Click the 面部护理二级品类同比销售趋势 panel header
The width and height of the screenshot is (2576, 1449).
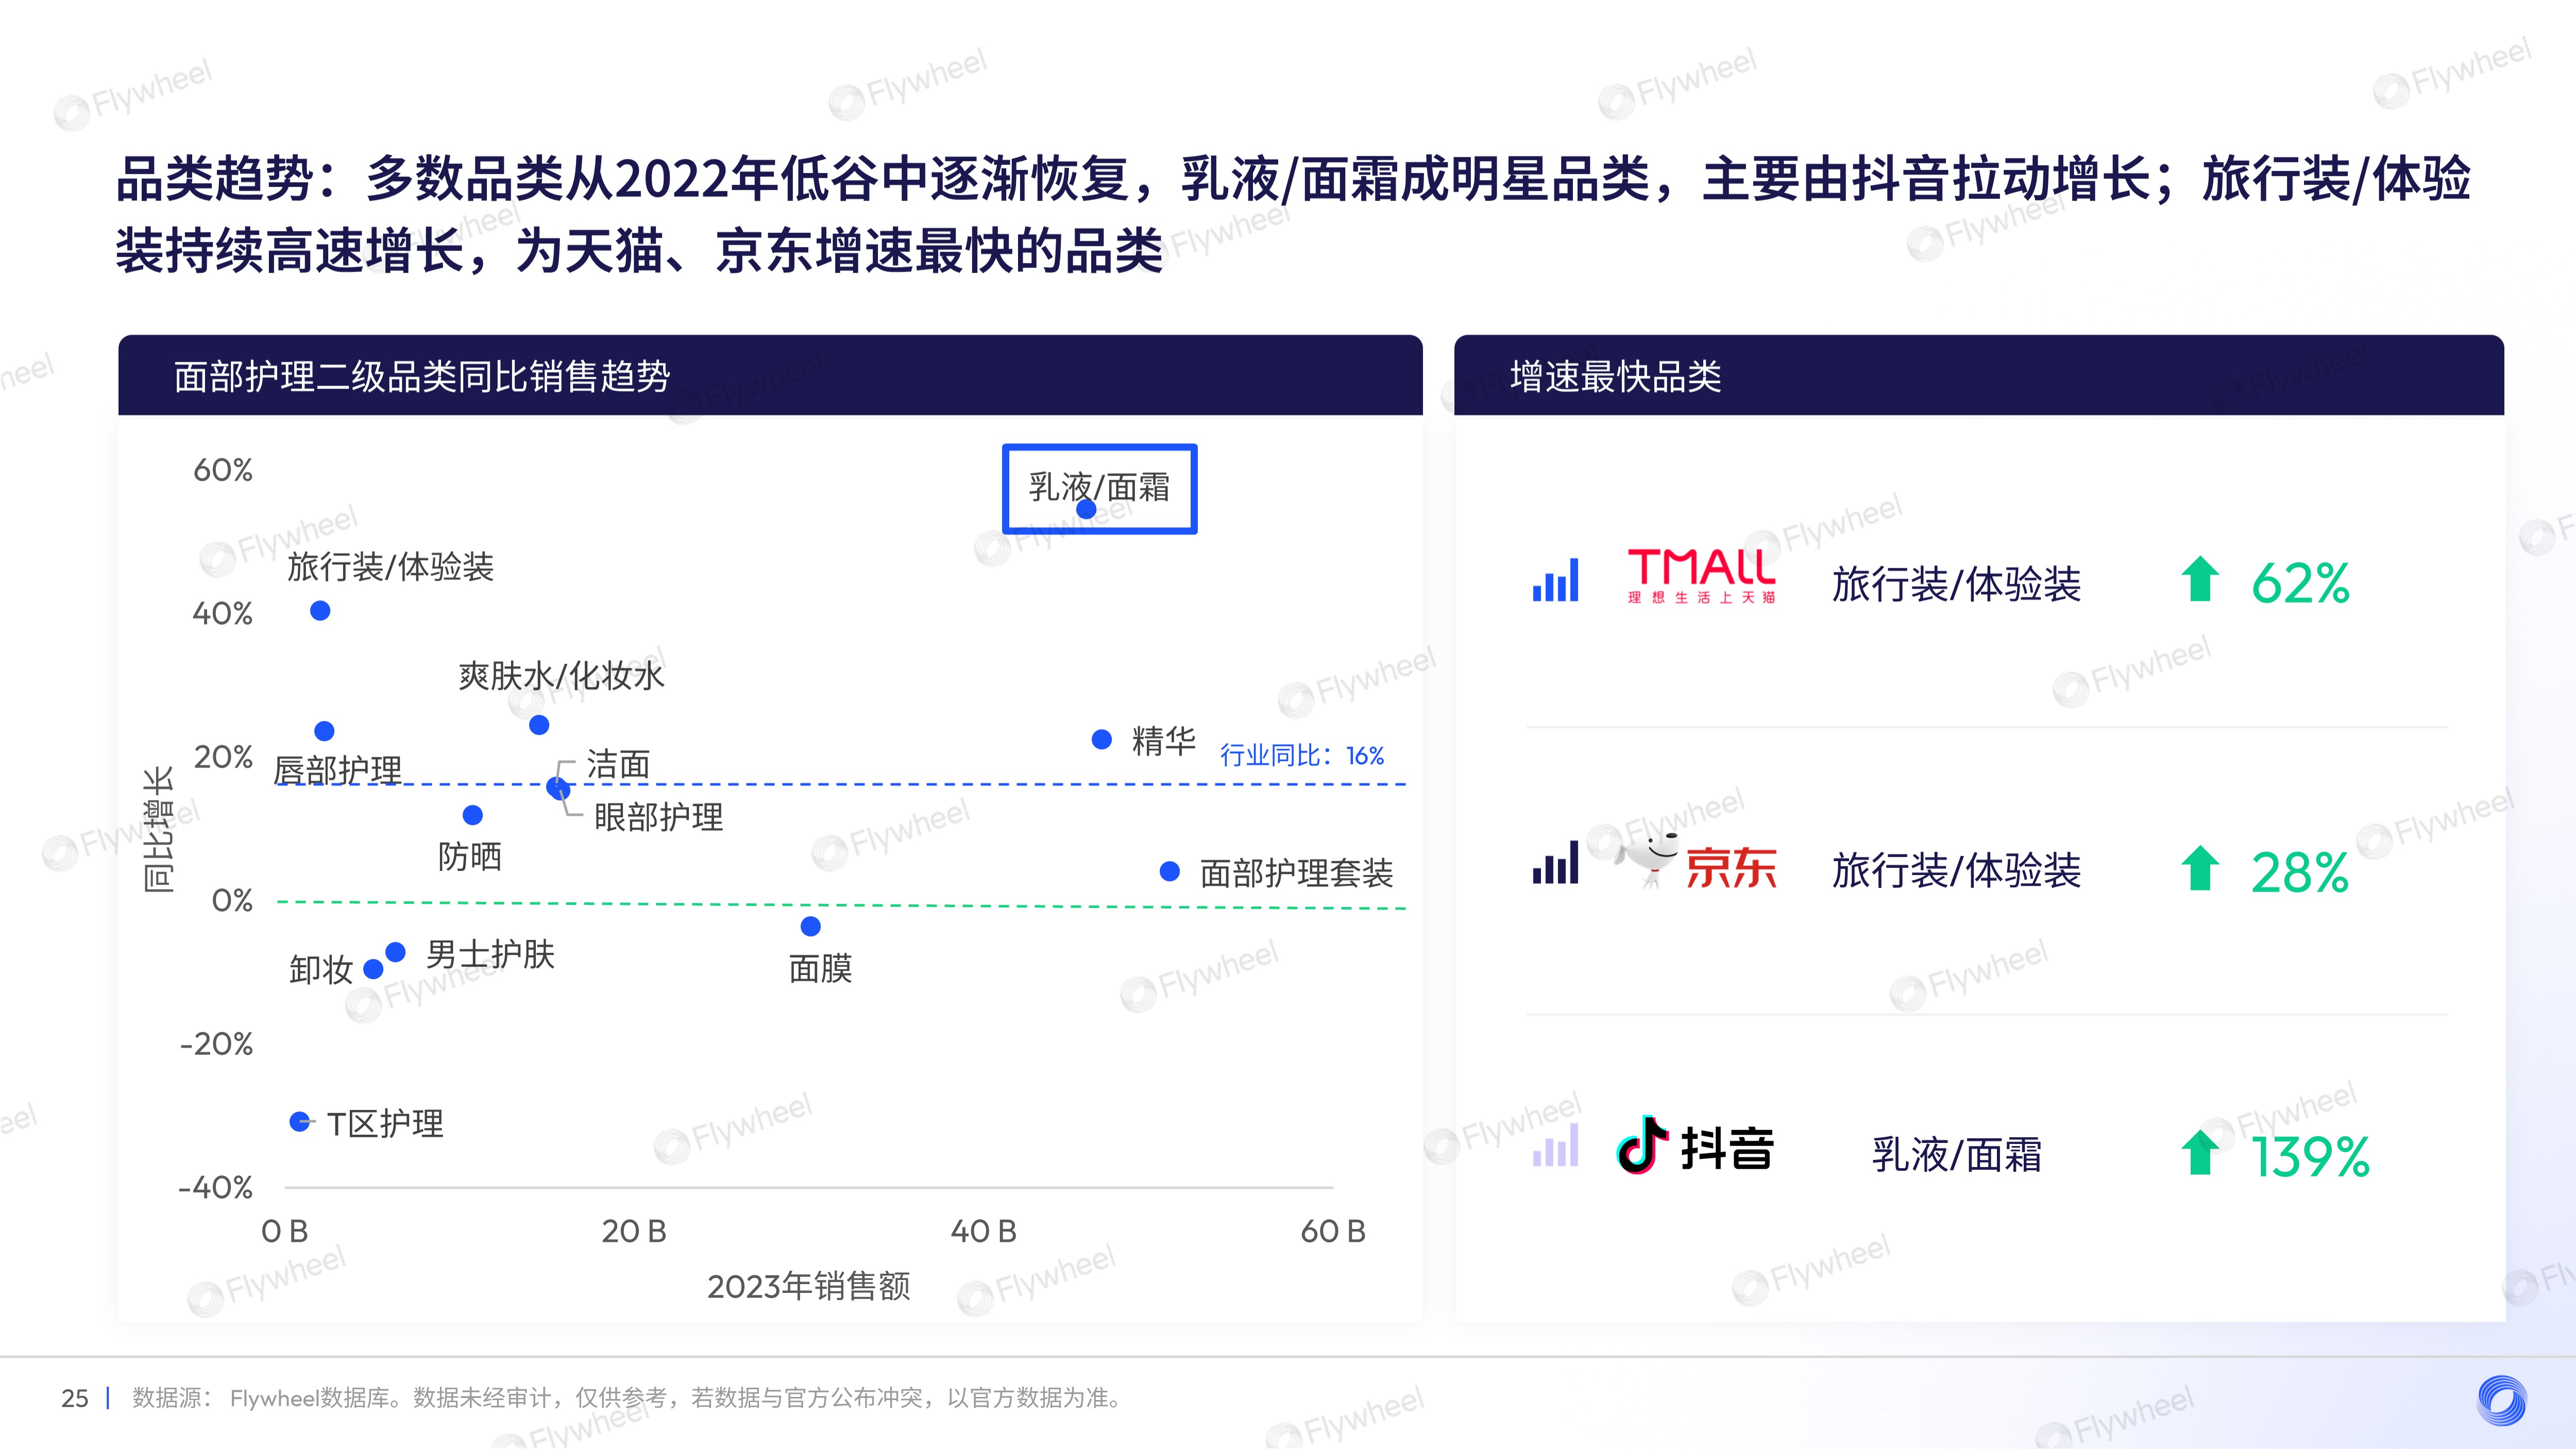[770, 375]
